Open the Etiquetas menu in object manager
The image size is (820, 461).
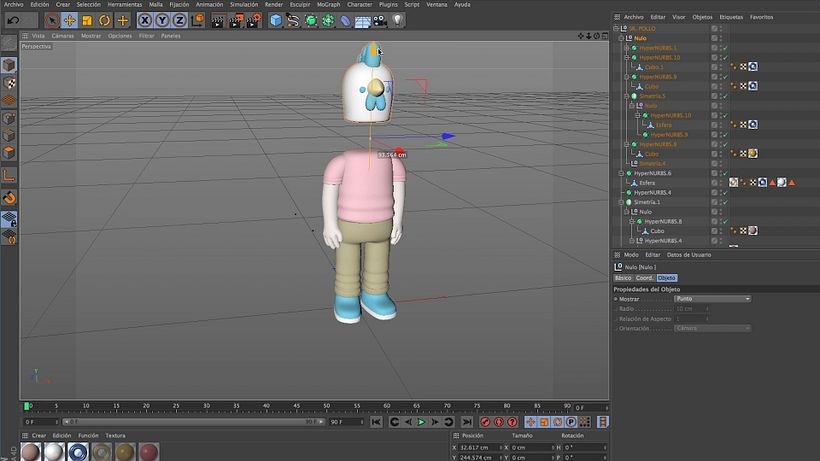coord(731,17)
